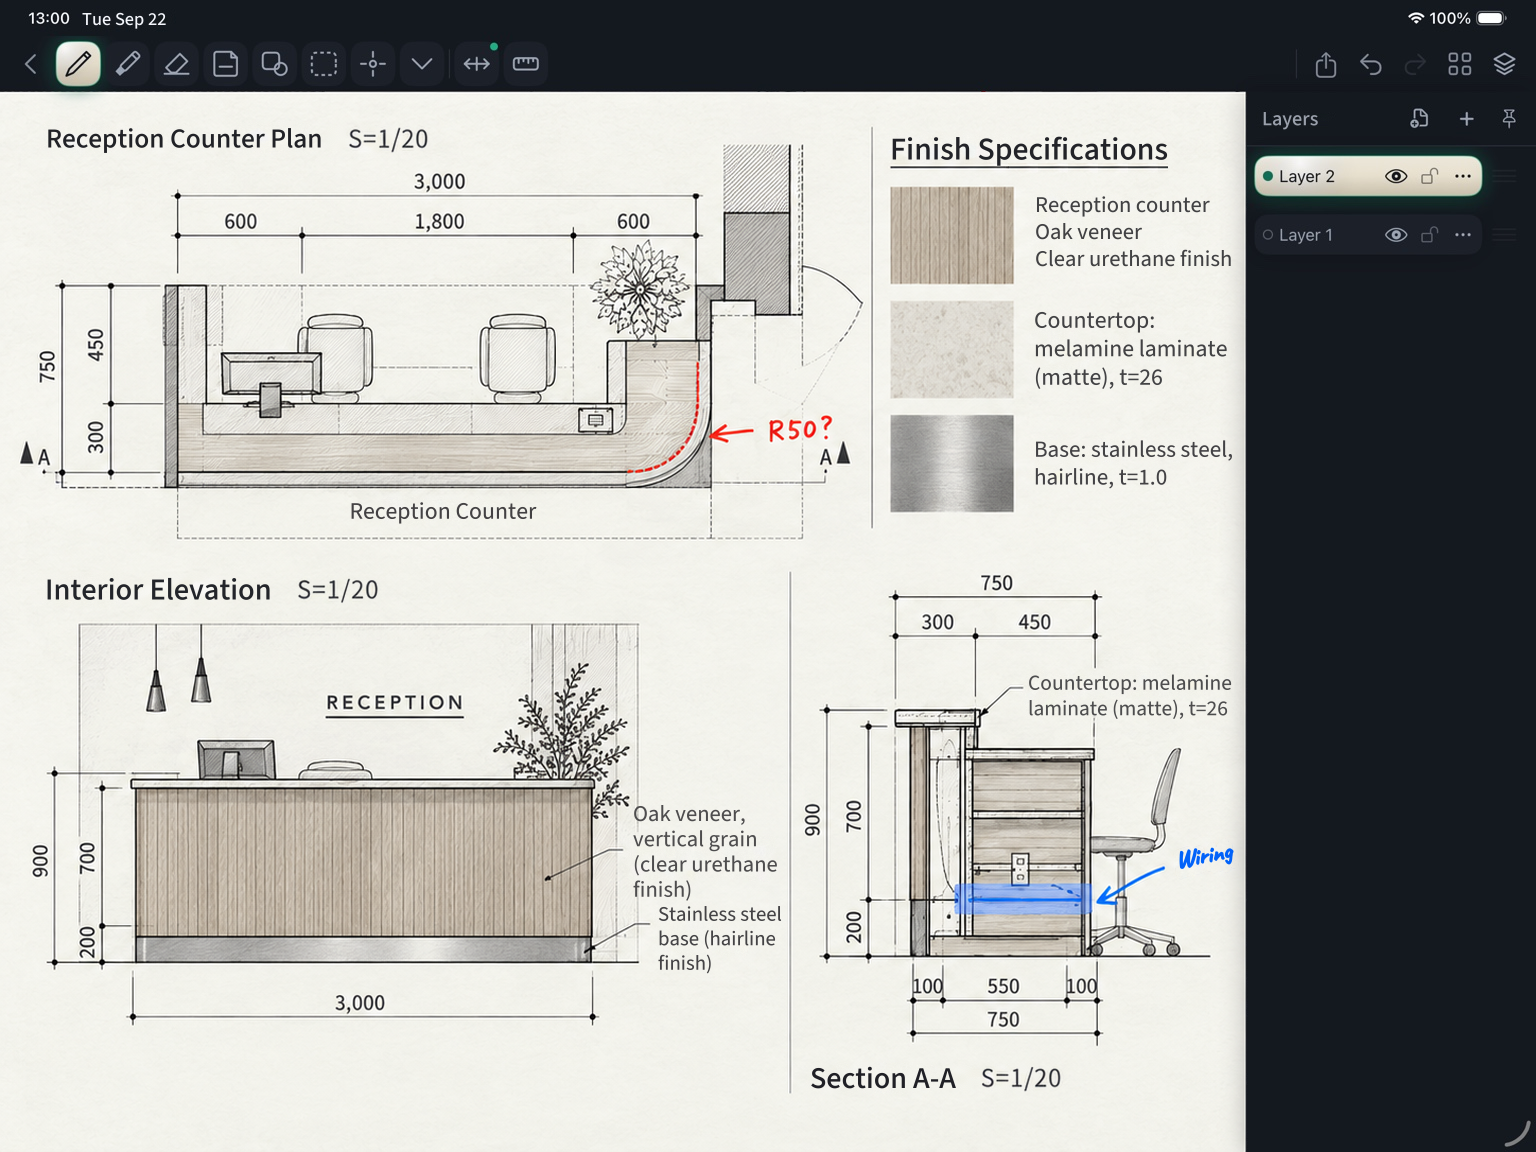Viewport: 1536px width, 1152px height.
Task: Open the Share export icon
Action: click(1326, 65)
